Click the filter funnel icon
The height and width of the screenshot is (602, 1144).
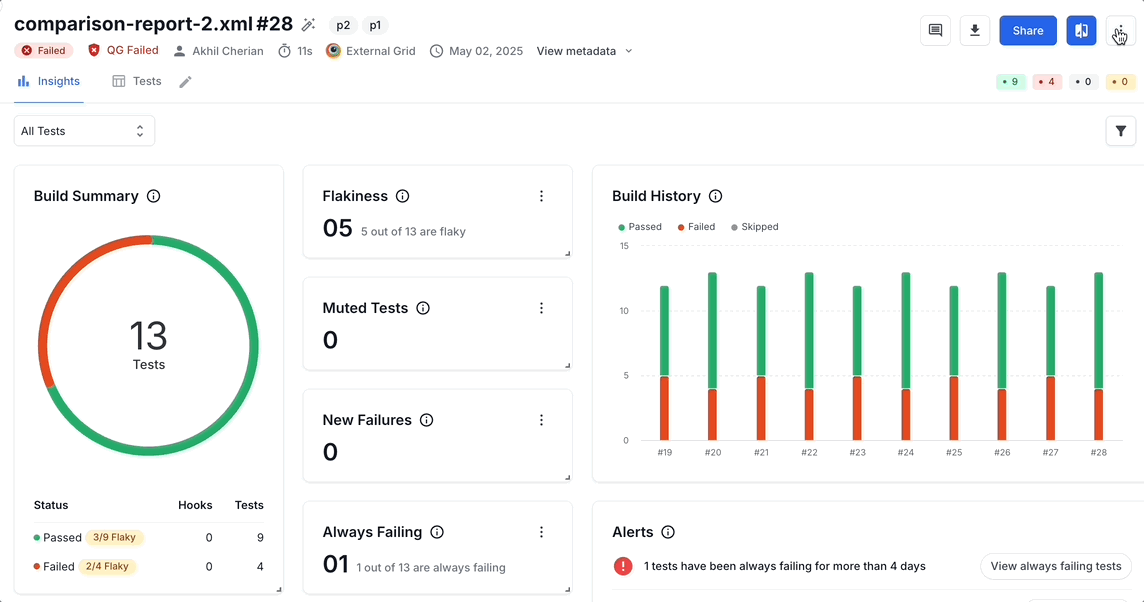(x=1120, y=131)
